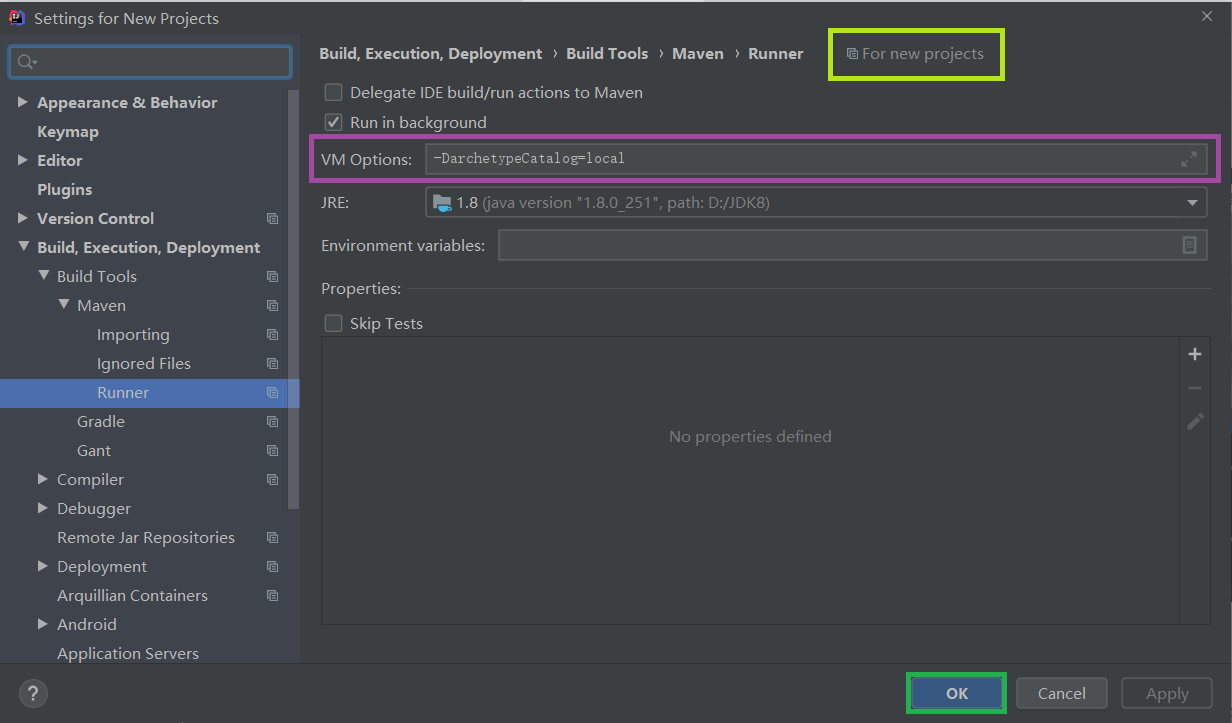Click the JDK folder icon in JRE field

[x=442, y=203]
